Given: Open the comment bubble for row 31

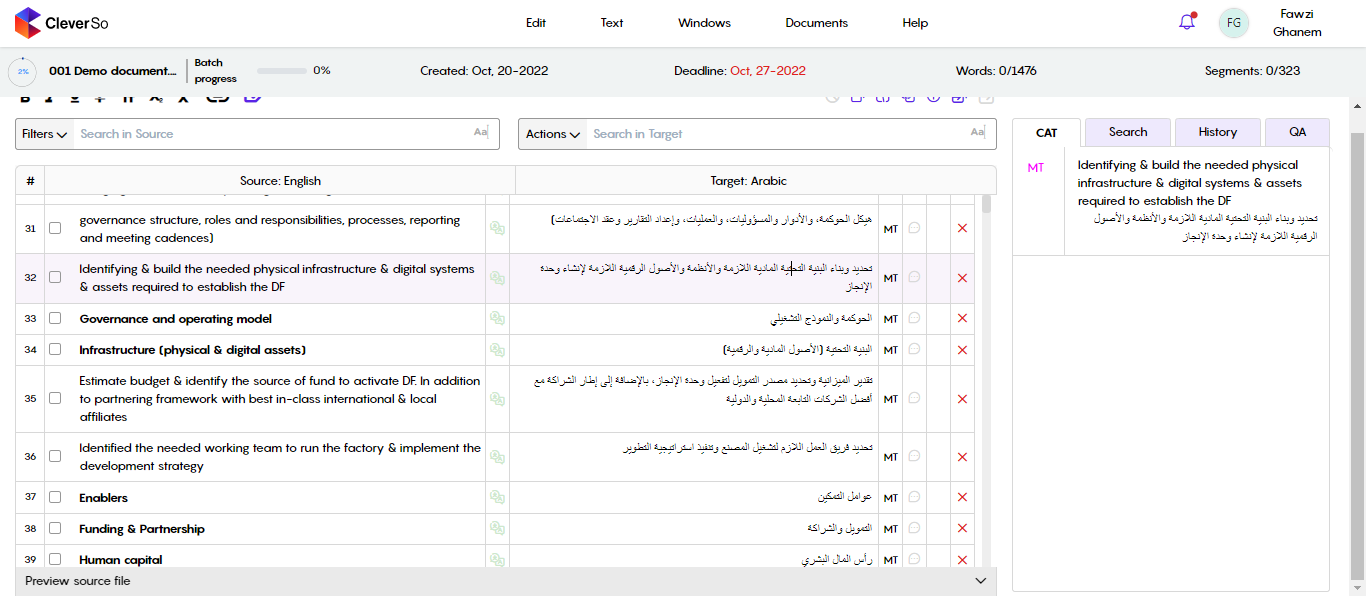Looking at the screenshot, I should coord(914,228).
